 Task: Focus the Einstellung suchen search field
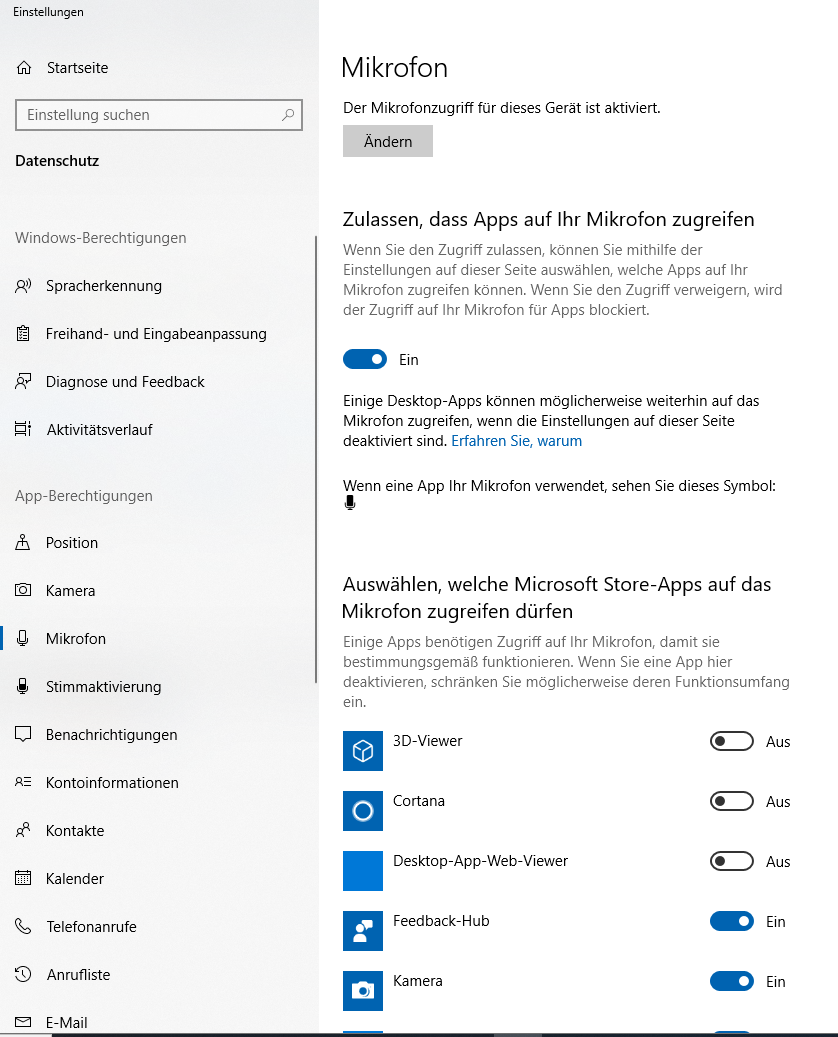click(x=159, y=115)
